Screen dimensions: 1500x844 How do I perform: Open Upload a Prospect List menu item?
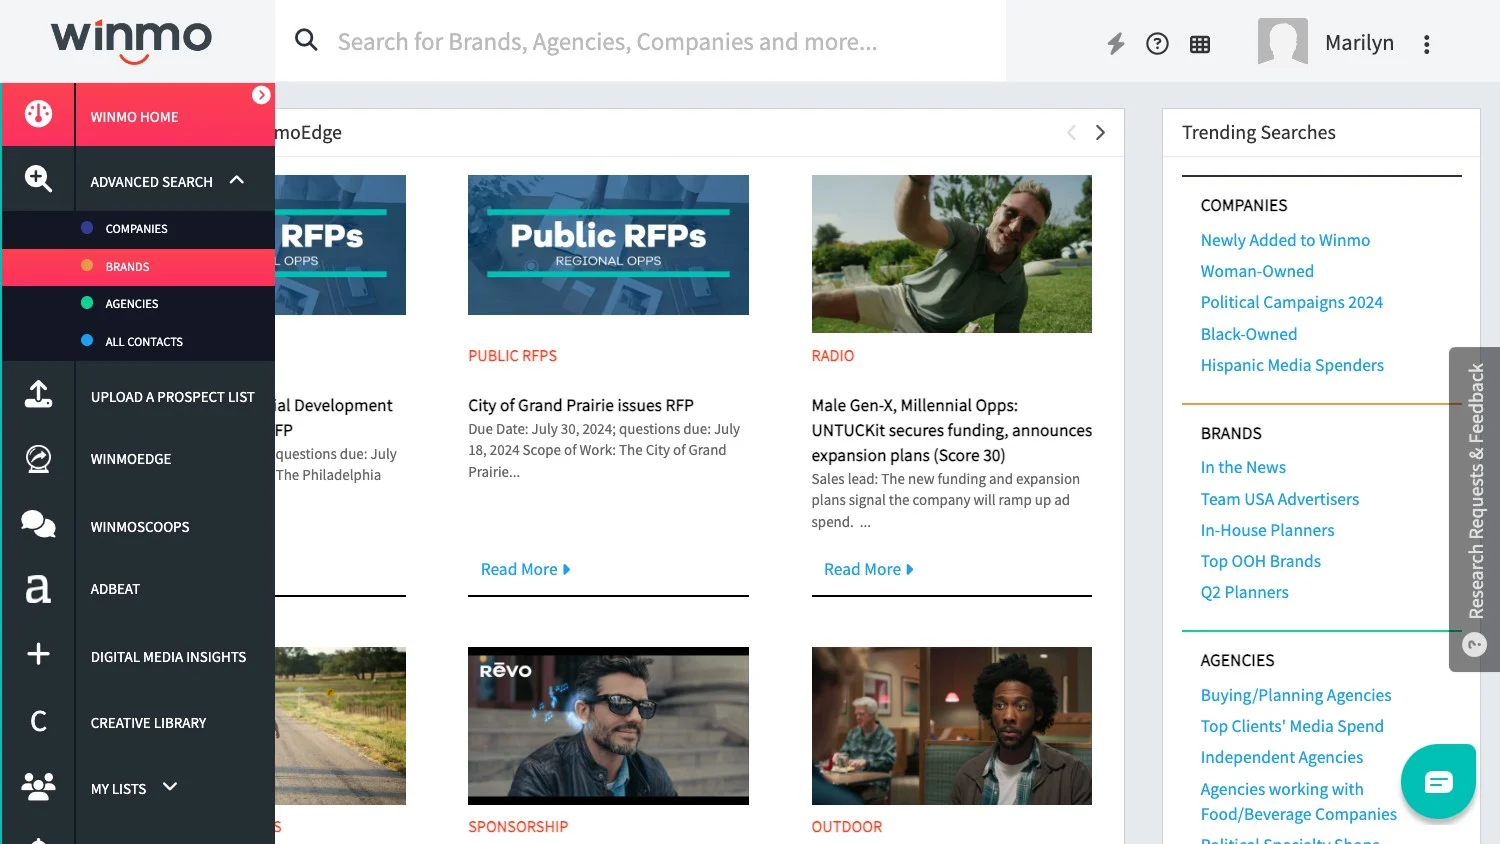173,397
